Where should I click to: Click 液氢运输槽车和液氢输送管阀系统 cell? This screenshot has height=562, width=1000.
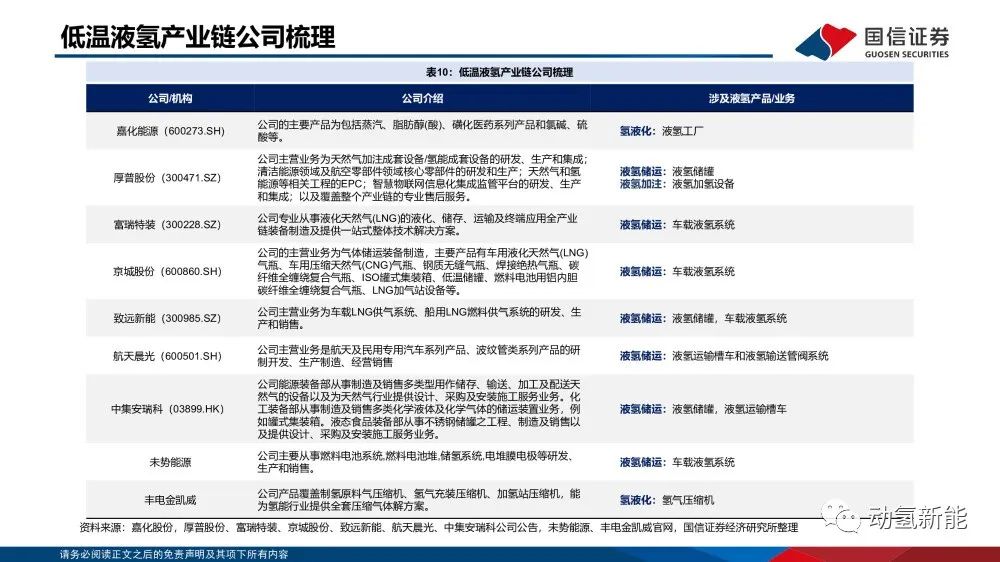pyautogui.click(x=724, y=356)
